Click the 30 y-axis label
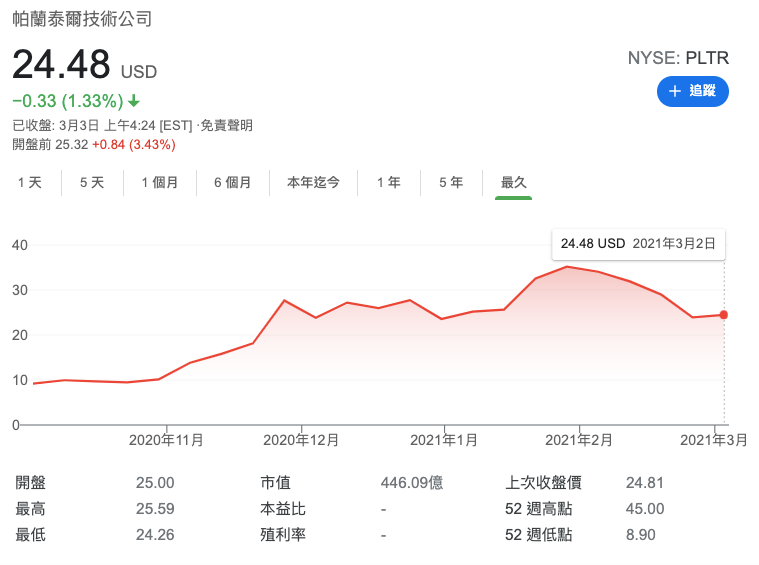This screenshot has height=565, width=759. [20, 290]
